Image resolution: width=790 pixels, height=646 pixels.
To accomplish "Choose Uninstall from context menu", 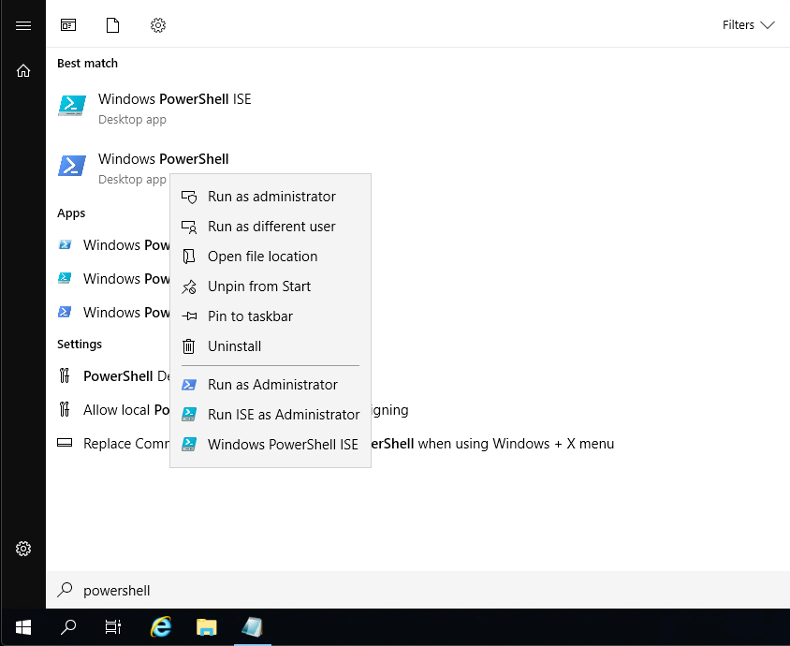I will click(271, 346).
